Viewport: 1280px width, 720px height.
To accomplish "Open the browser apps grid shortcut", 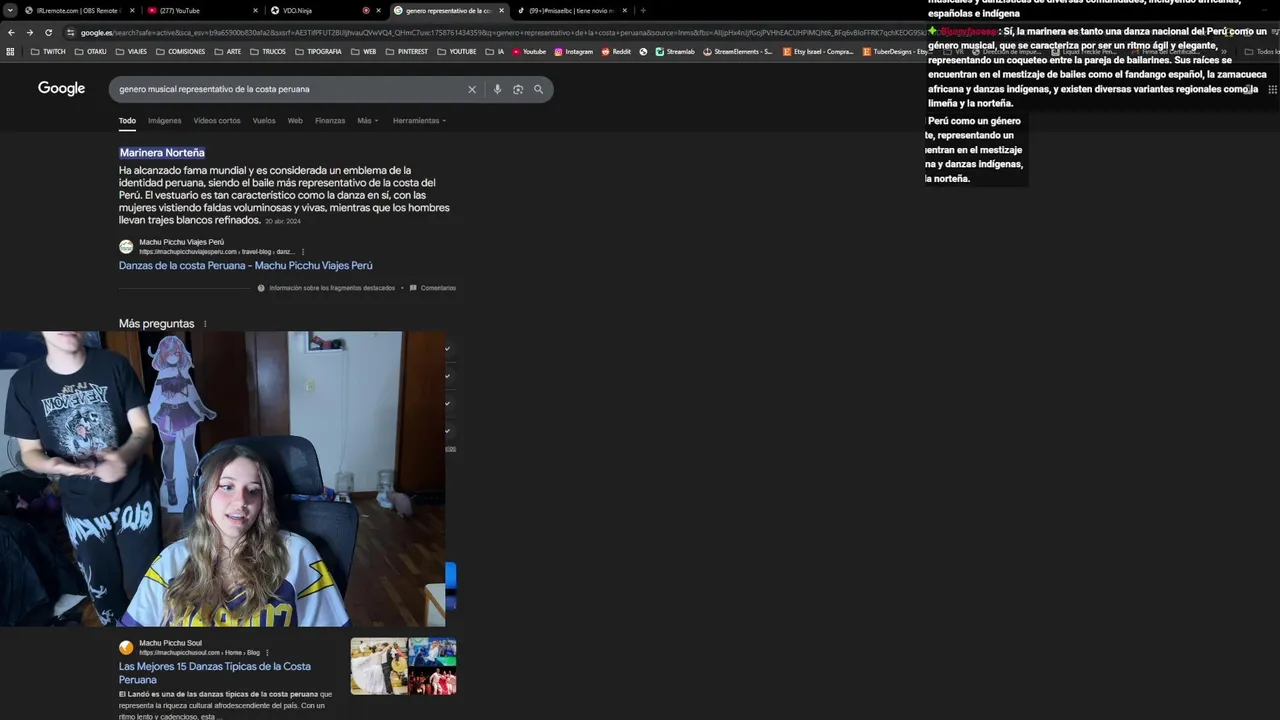I will [10, 51].
